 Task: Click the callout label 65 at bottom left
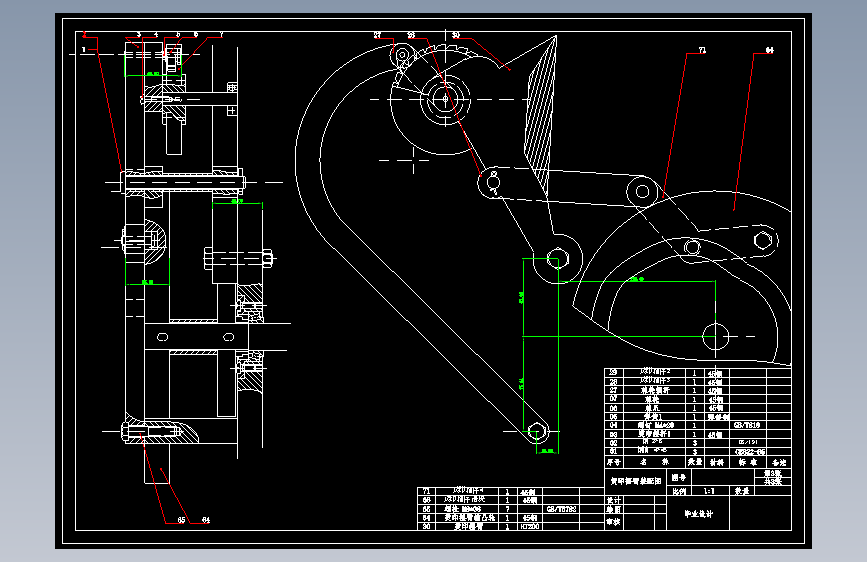click(x=181, y=520)
